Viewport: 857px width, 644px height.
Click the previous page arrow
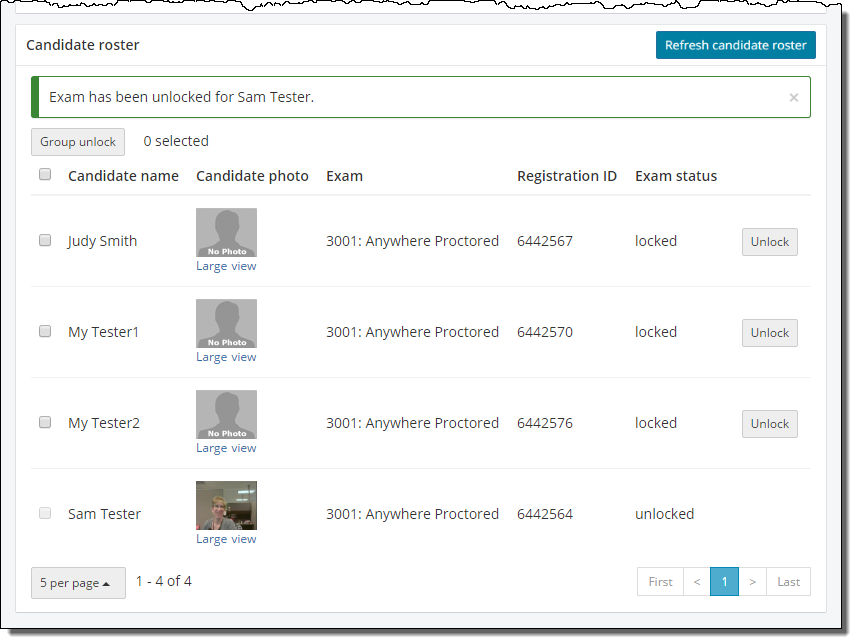click(696, 582)
